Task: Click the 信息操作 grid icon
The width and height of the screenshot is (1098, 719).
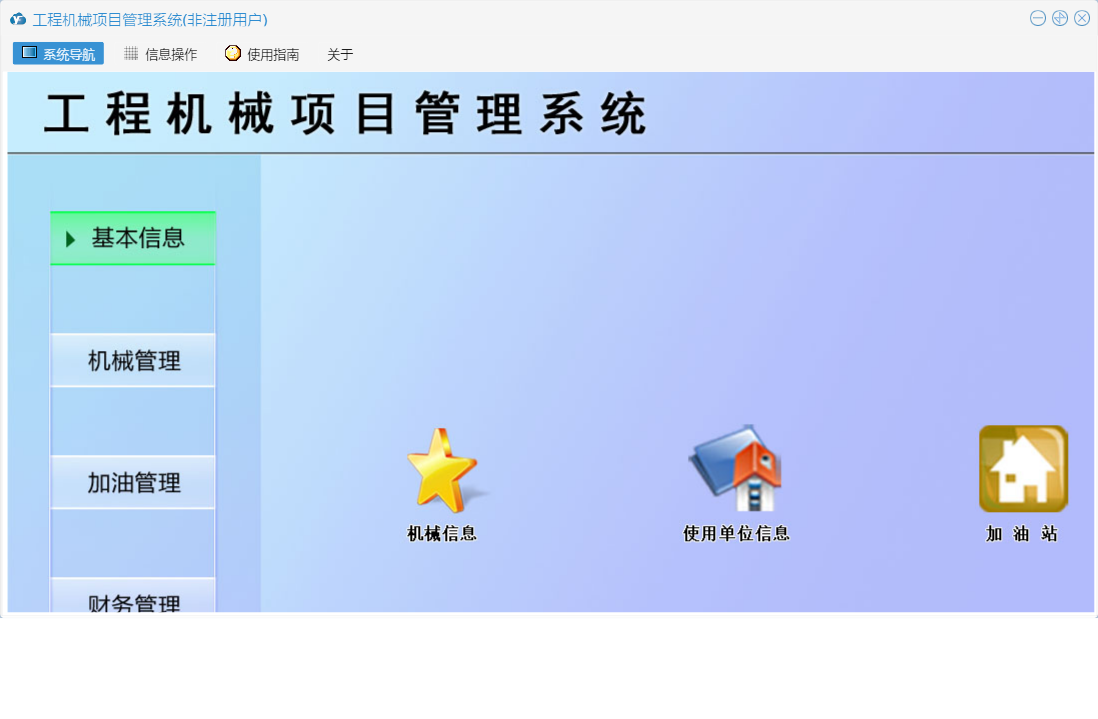Action: (x=131, y=53)
